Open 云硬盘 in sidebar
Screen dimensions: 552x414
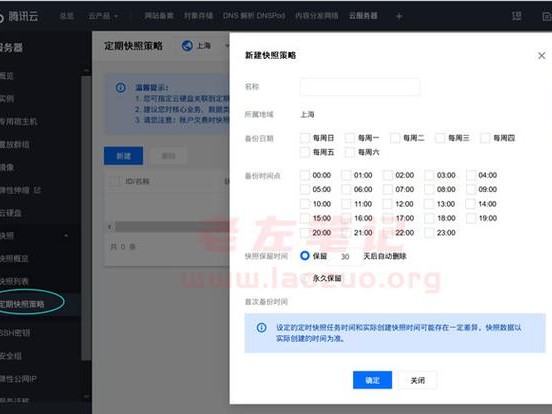[11, 213]
